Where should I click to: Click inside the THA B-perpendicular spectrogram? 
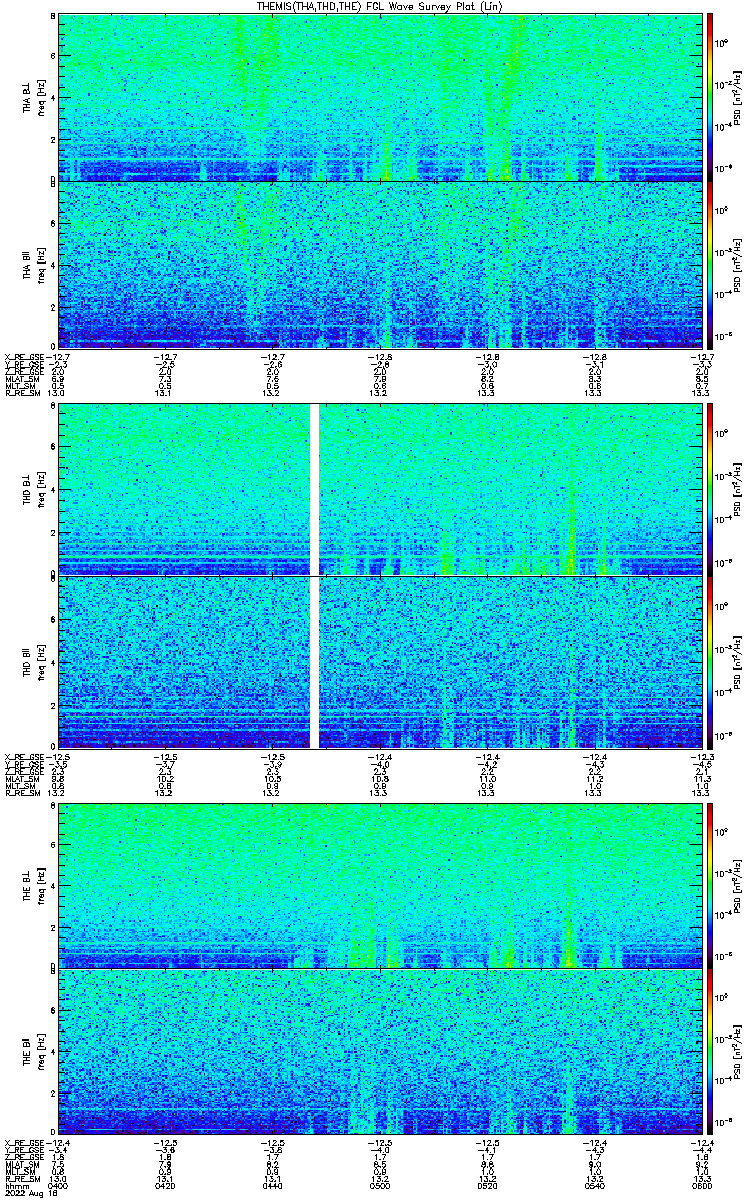coord(380,96)
